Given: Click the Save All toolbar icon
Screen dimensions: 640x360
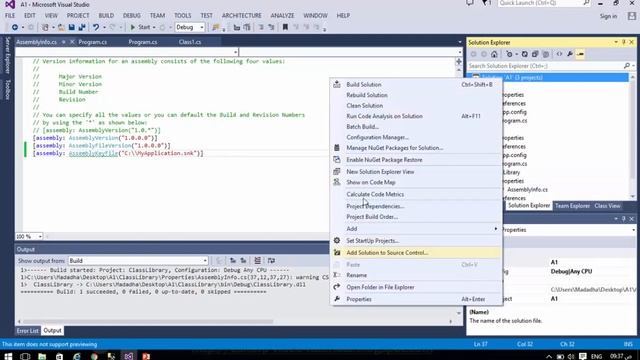Looking at the screenshot, I should (x=82, y=27).
